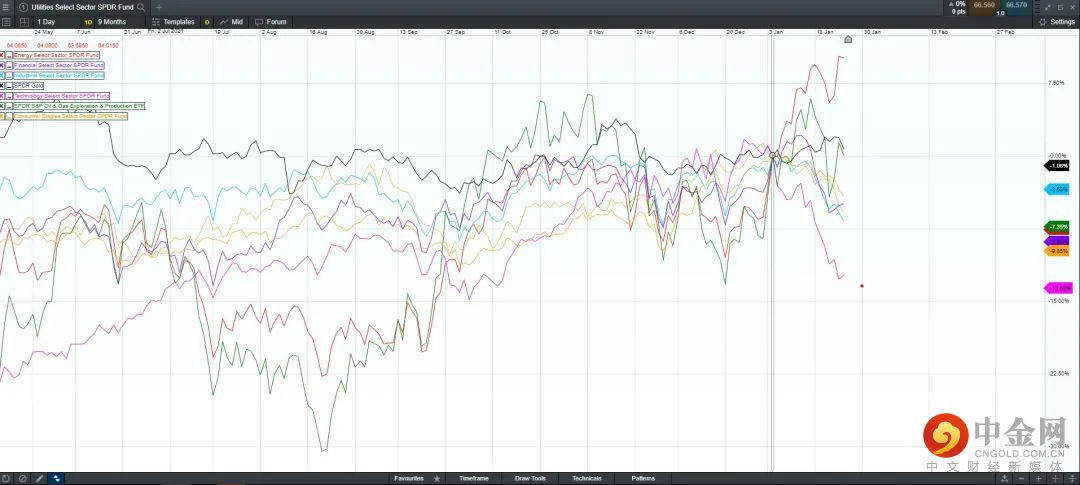
Task: Open the hamburger menu icon at top-left
Action: pyautogui.click(x=6, y=7)
